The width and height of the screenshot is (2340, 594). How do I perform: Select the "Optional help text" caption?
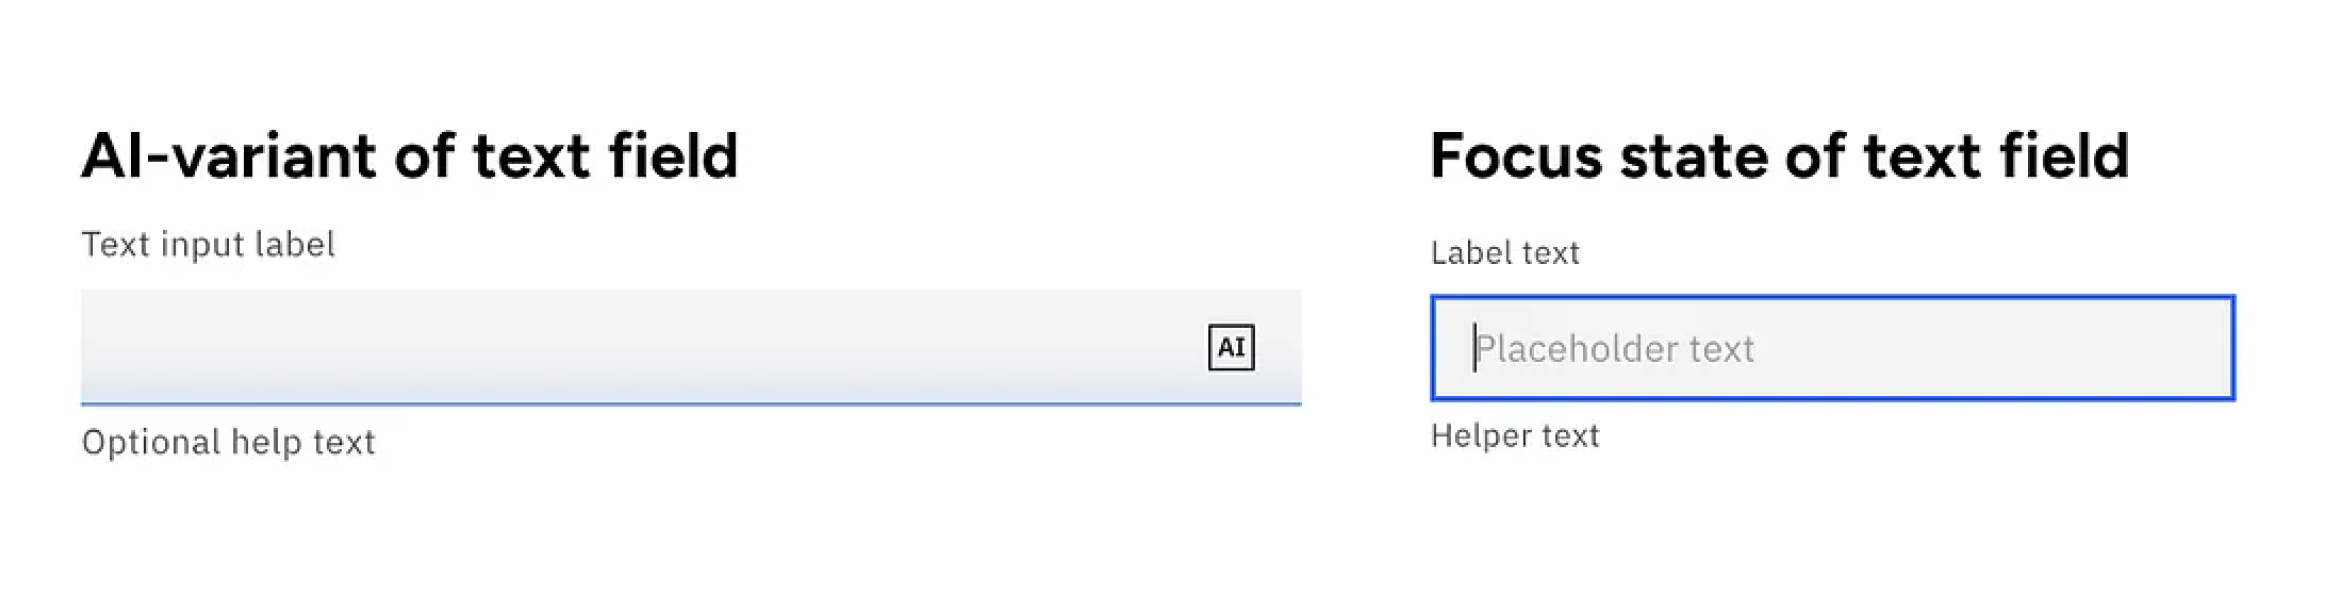(228, 442)
